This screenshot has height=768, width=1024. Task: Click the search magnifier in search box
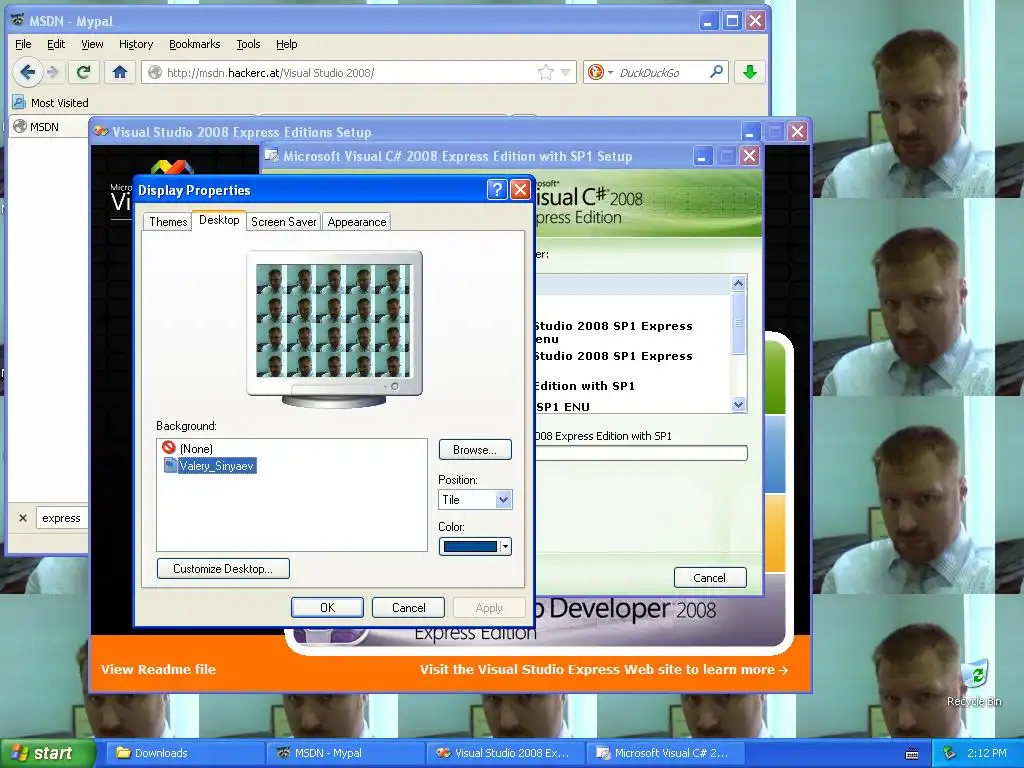pyautogui.click(x=716, y=72)
